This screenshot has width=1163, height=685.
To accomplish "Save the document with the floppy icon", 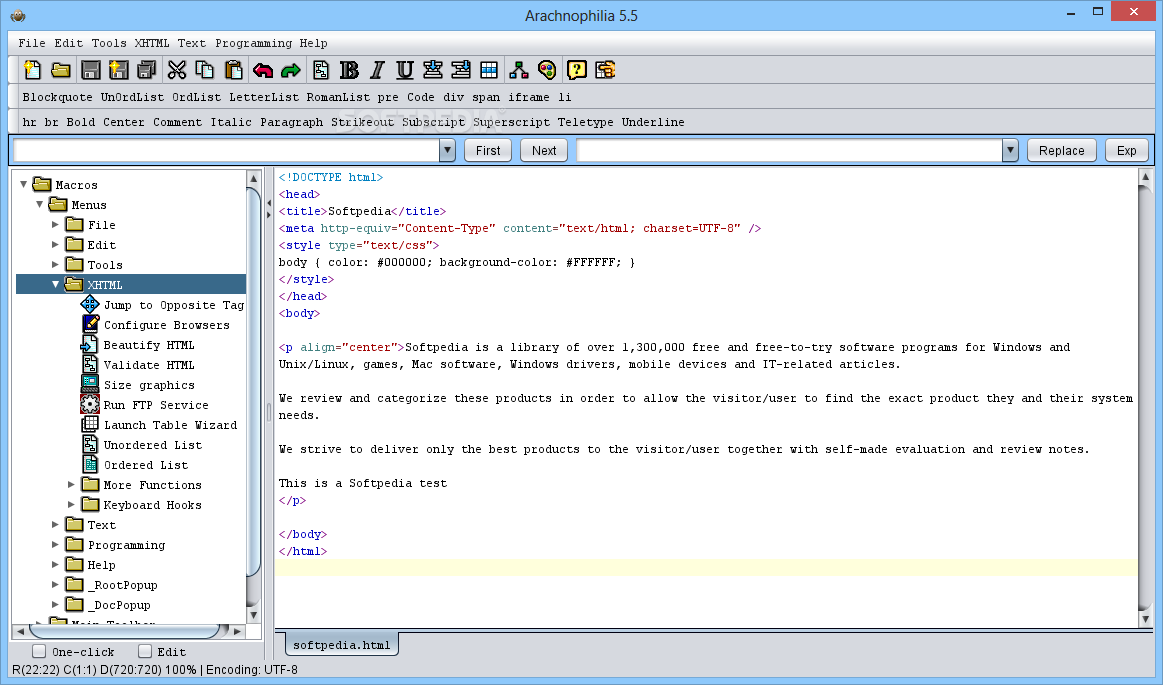I will pos(90,70).
